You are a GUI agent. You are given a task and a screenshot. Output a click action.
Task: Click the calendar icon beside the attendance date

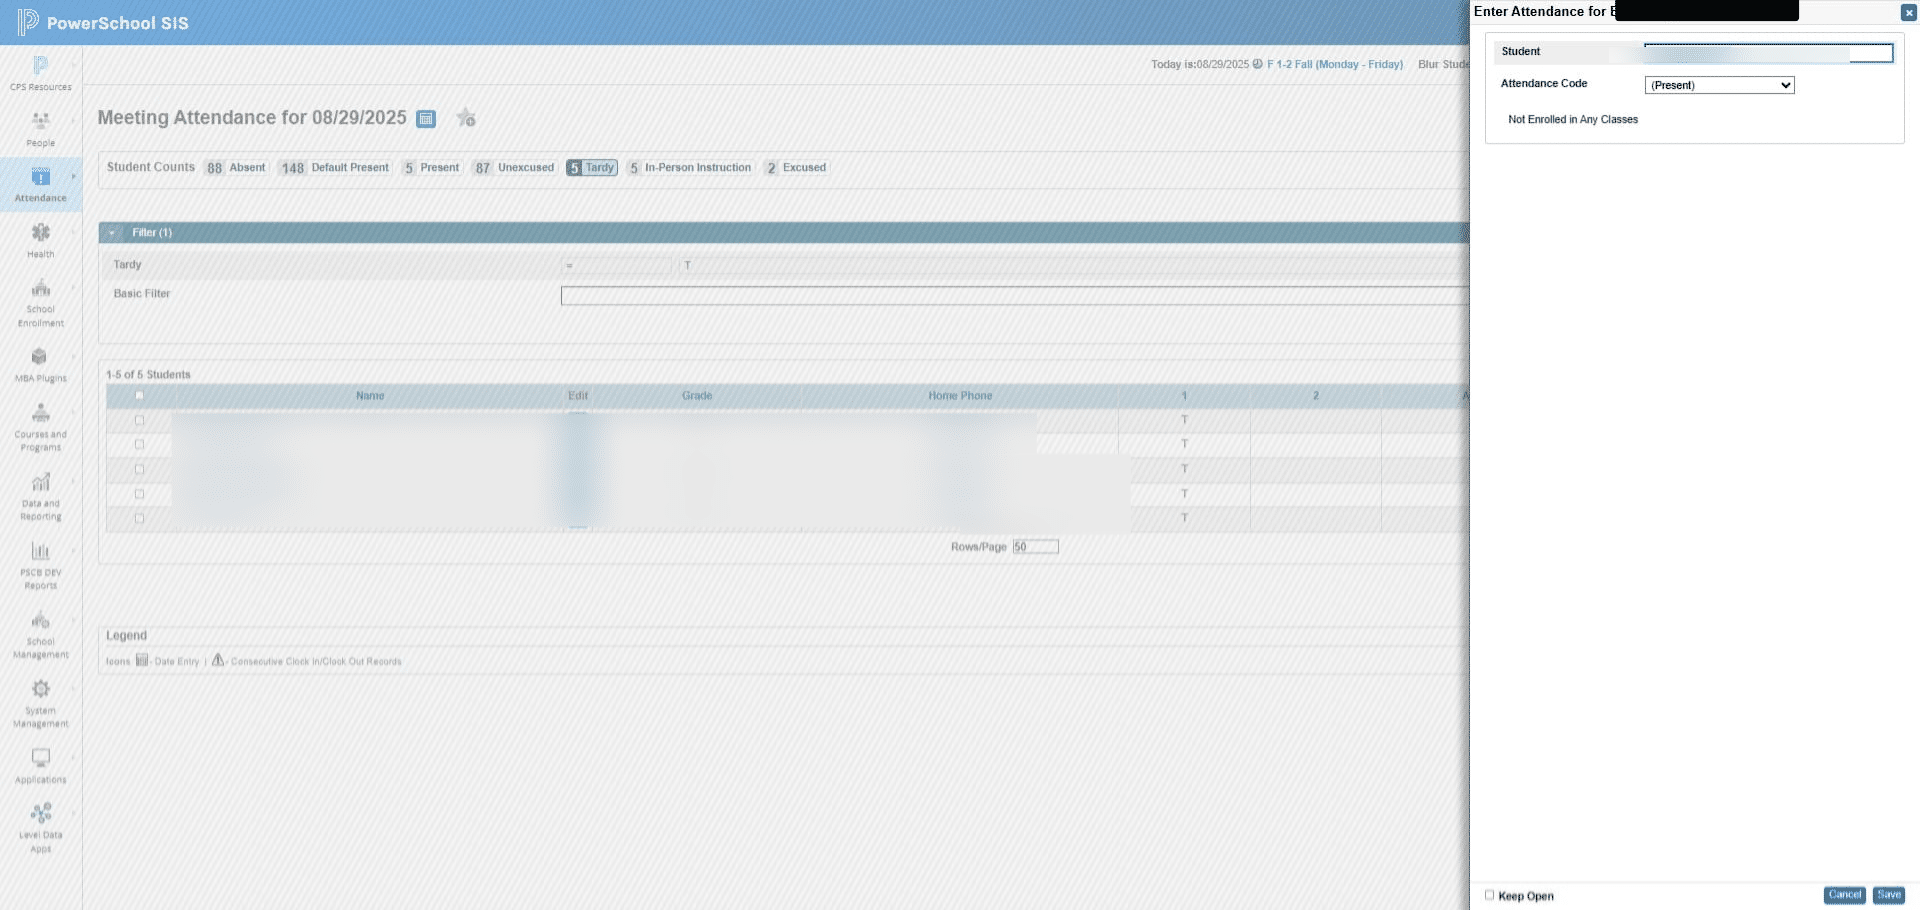426,119
